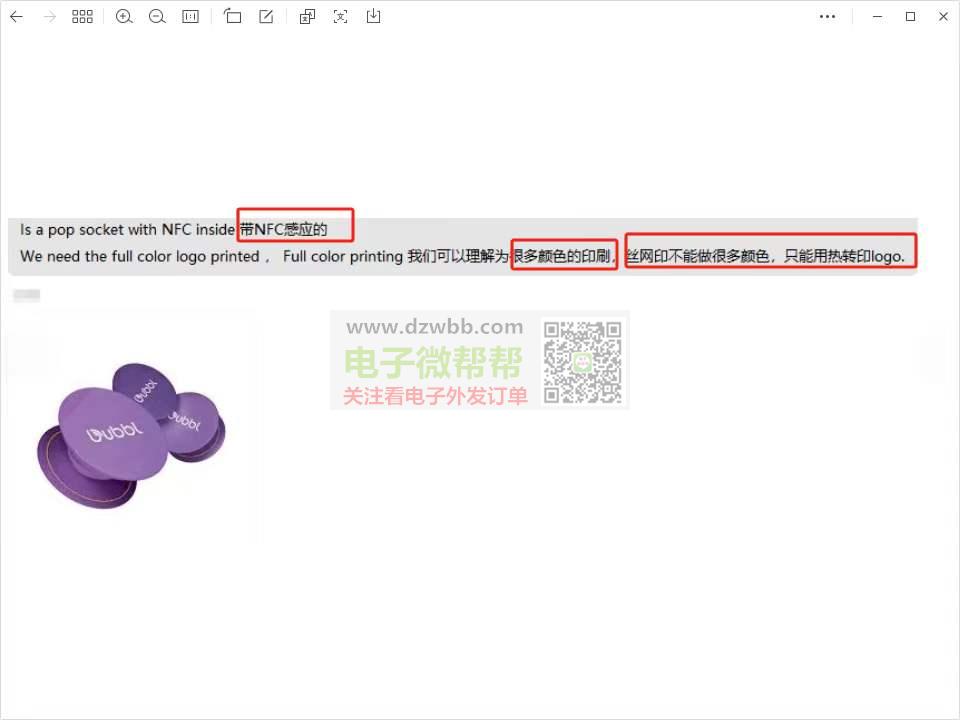Zoom in on the image
Image resolution: width=960 pixels, height=720 pixels.
124,17
